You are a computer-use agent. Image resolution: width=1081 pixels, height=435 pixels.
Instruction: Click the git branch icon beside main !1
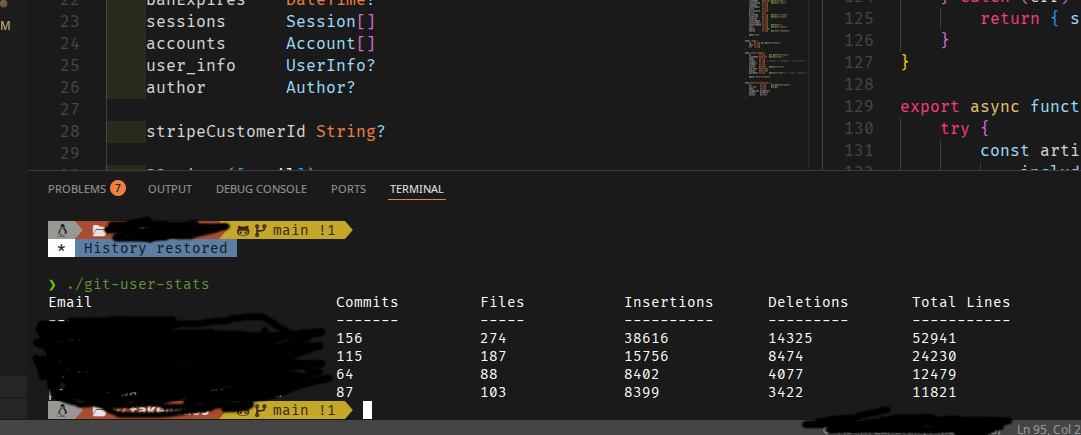click(260, 230)
